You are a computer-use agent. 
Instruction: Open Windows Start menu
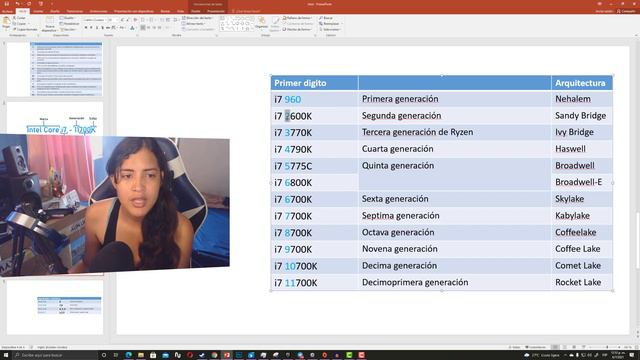tap(6, 355)
